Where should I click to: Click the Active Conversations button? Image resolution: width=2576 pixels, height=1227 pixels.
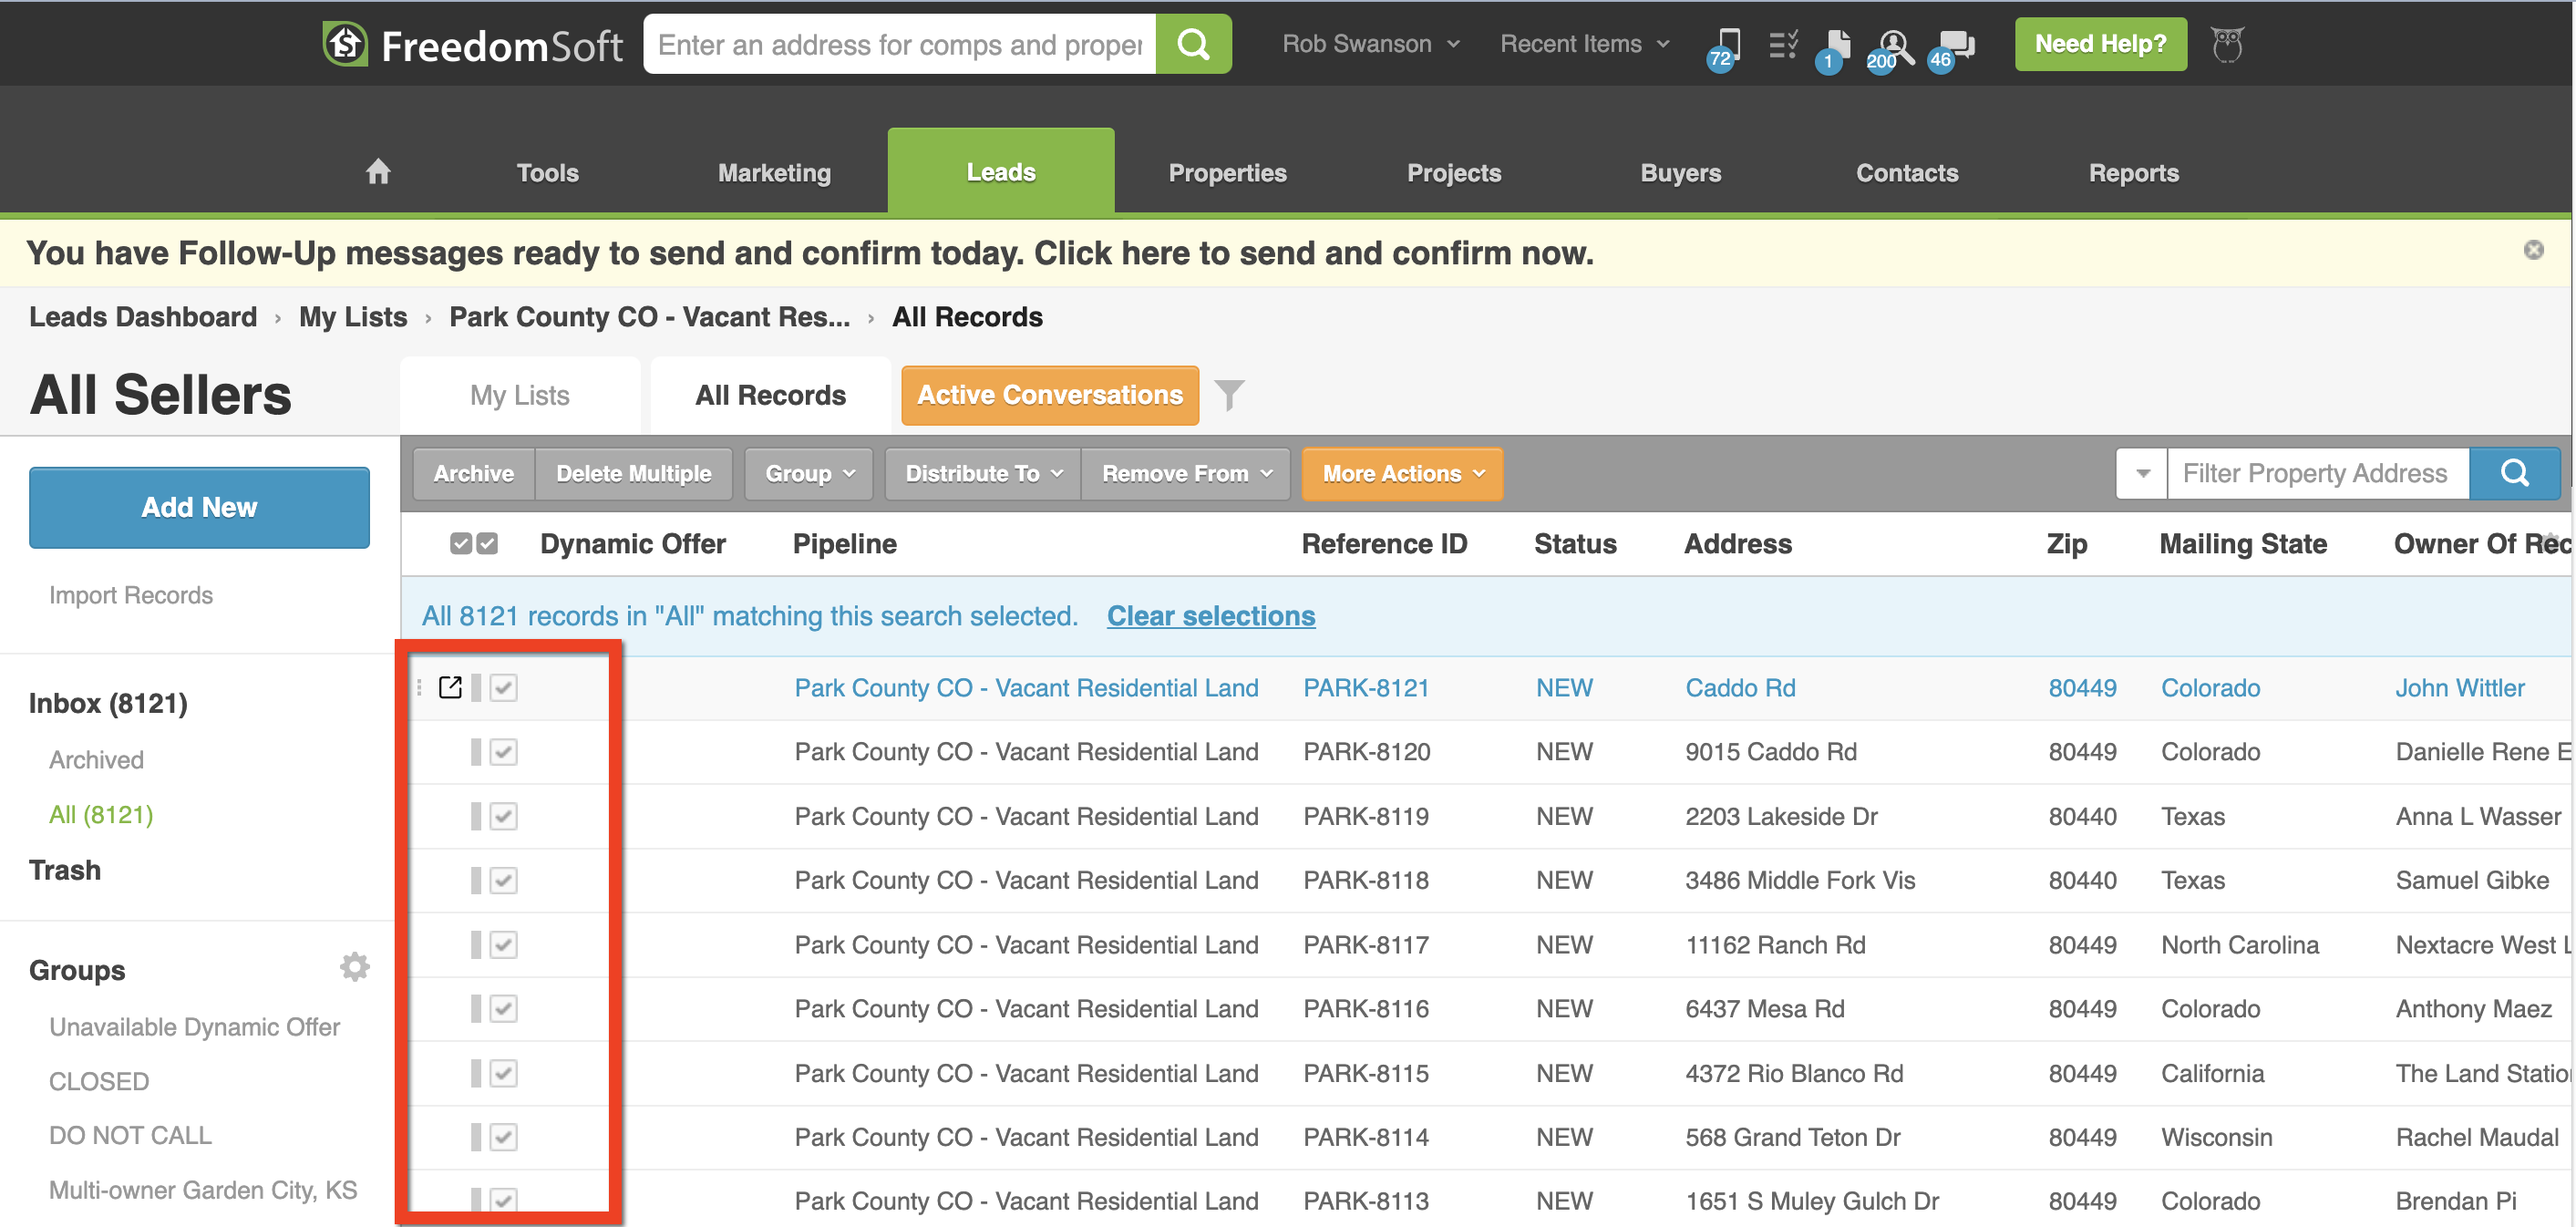[x=1050, y=395]
